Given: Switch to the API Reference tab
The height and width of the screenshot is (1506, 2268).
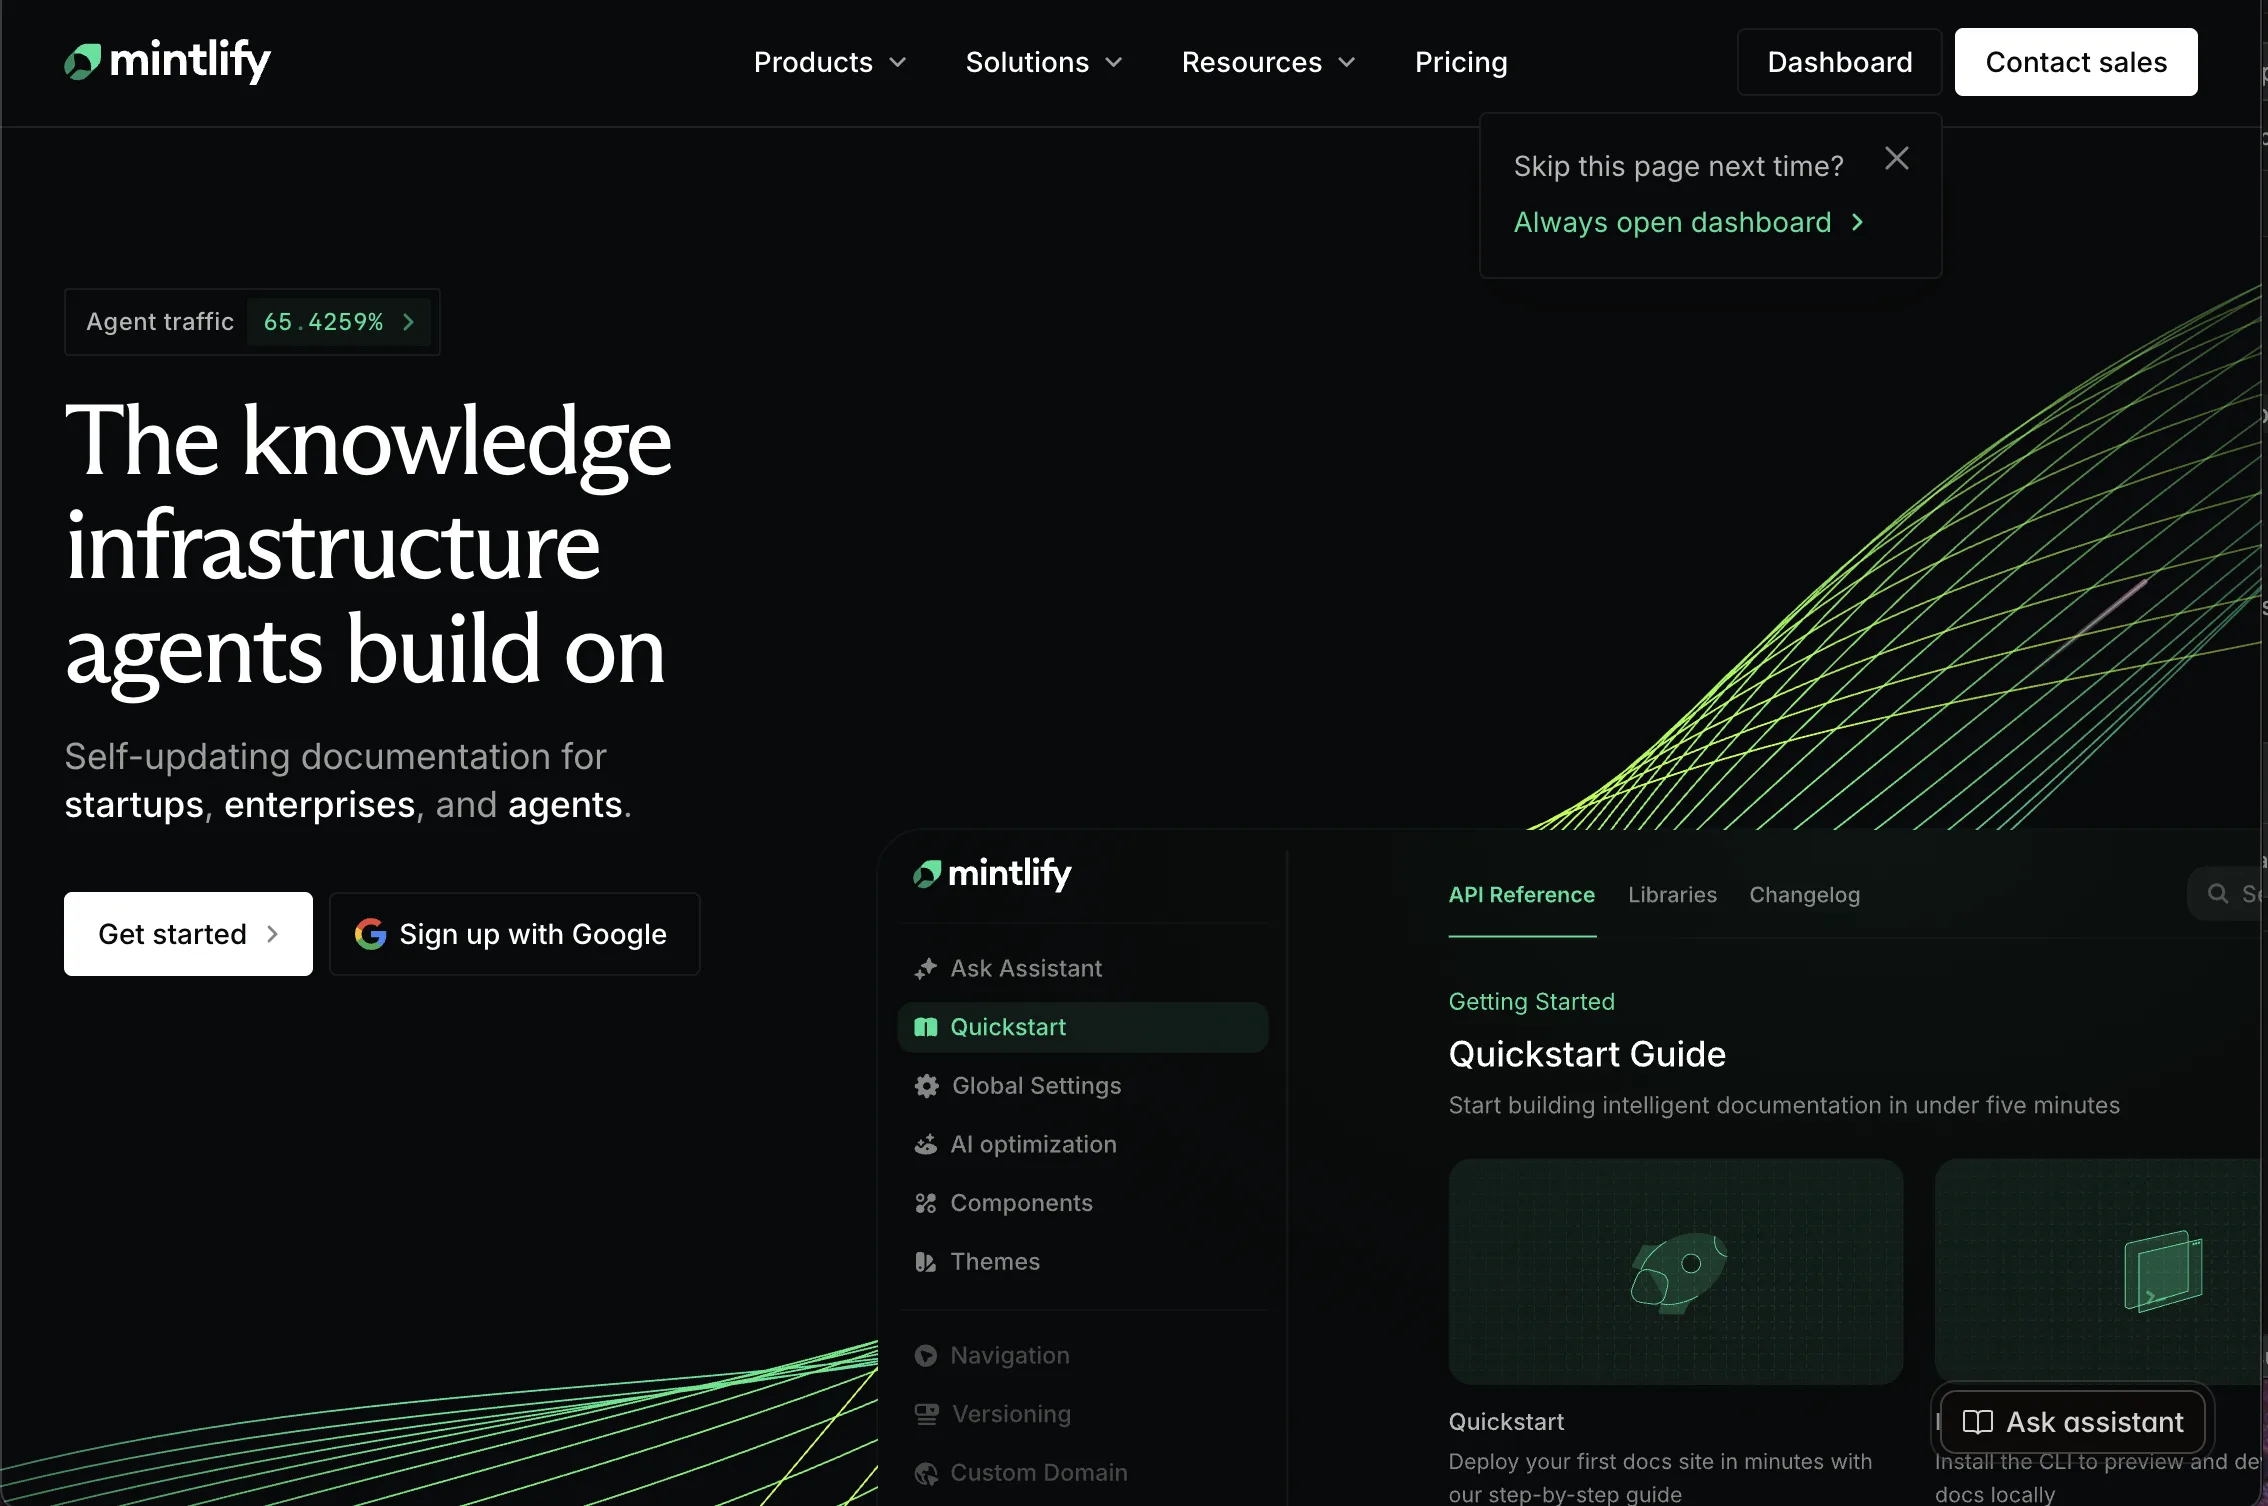Looking at the screenshot, I should click(1522, 895).
